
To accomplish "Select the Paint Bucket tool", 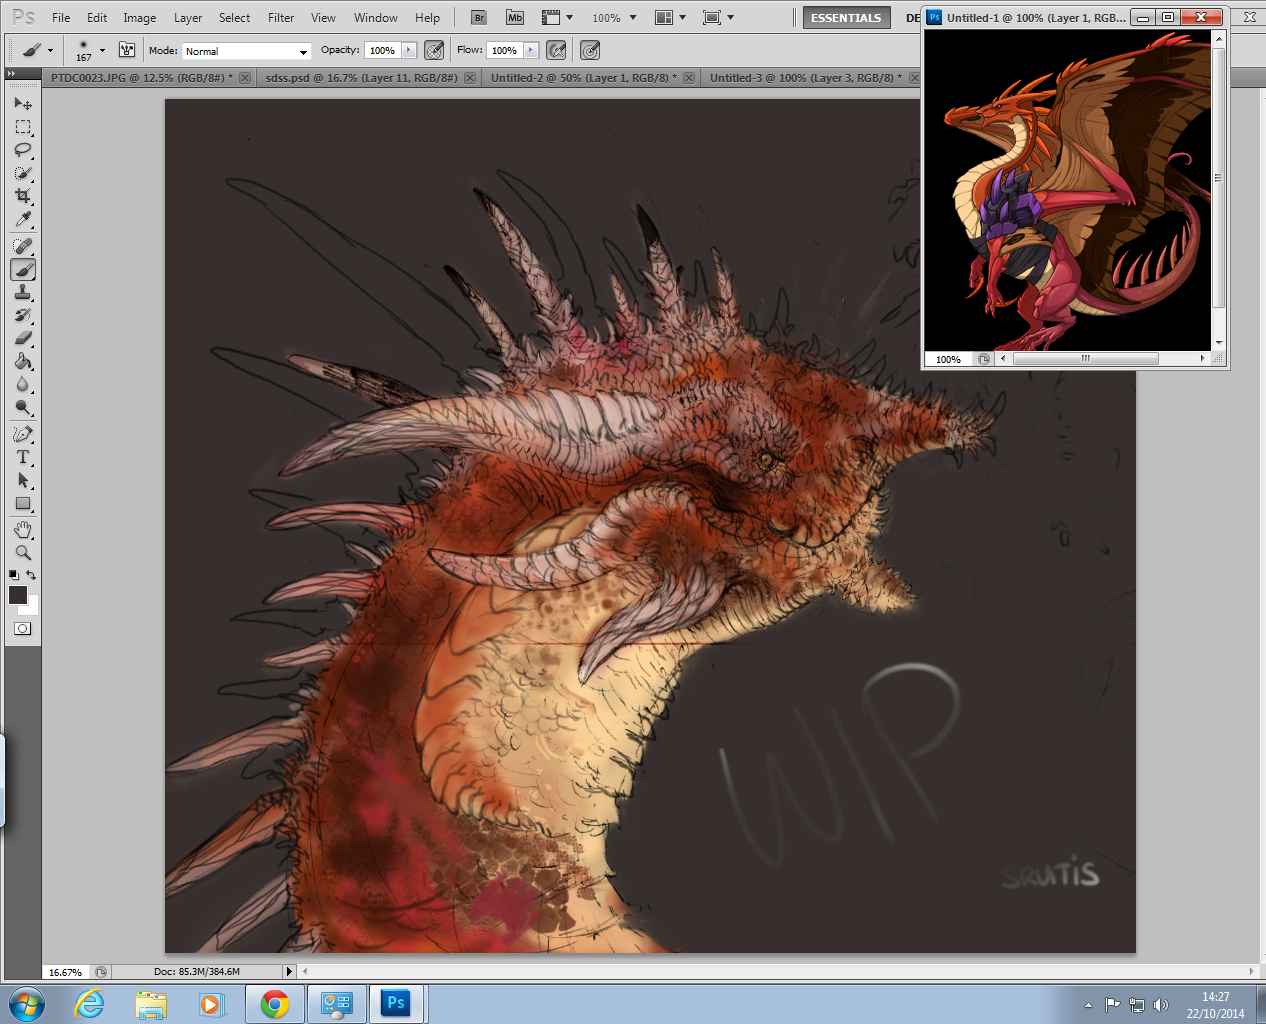I will coord(23,361).
